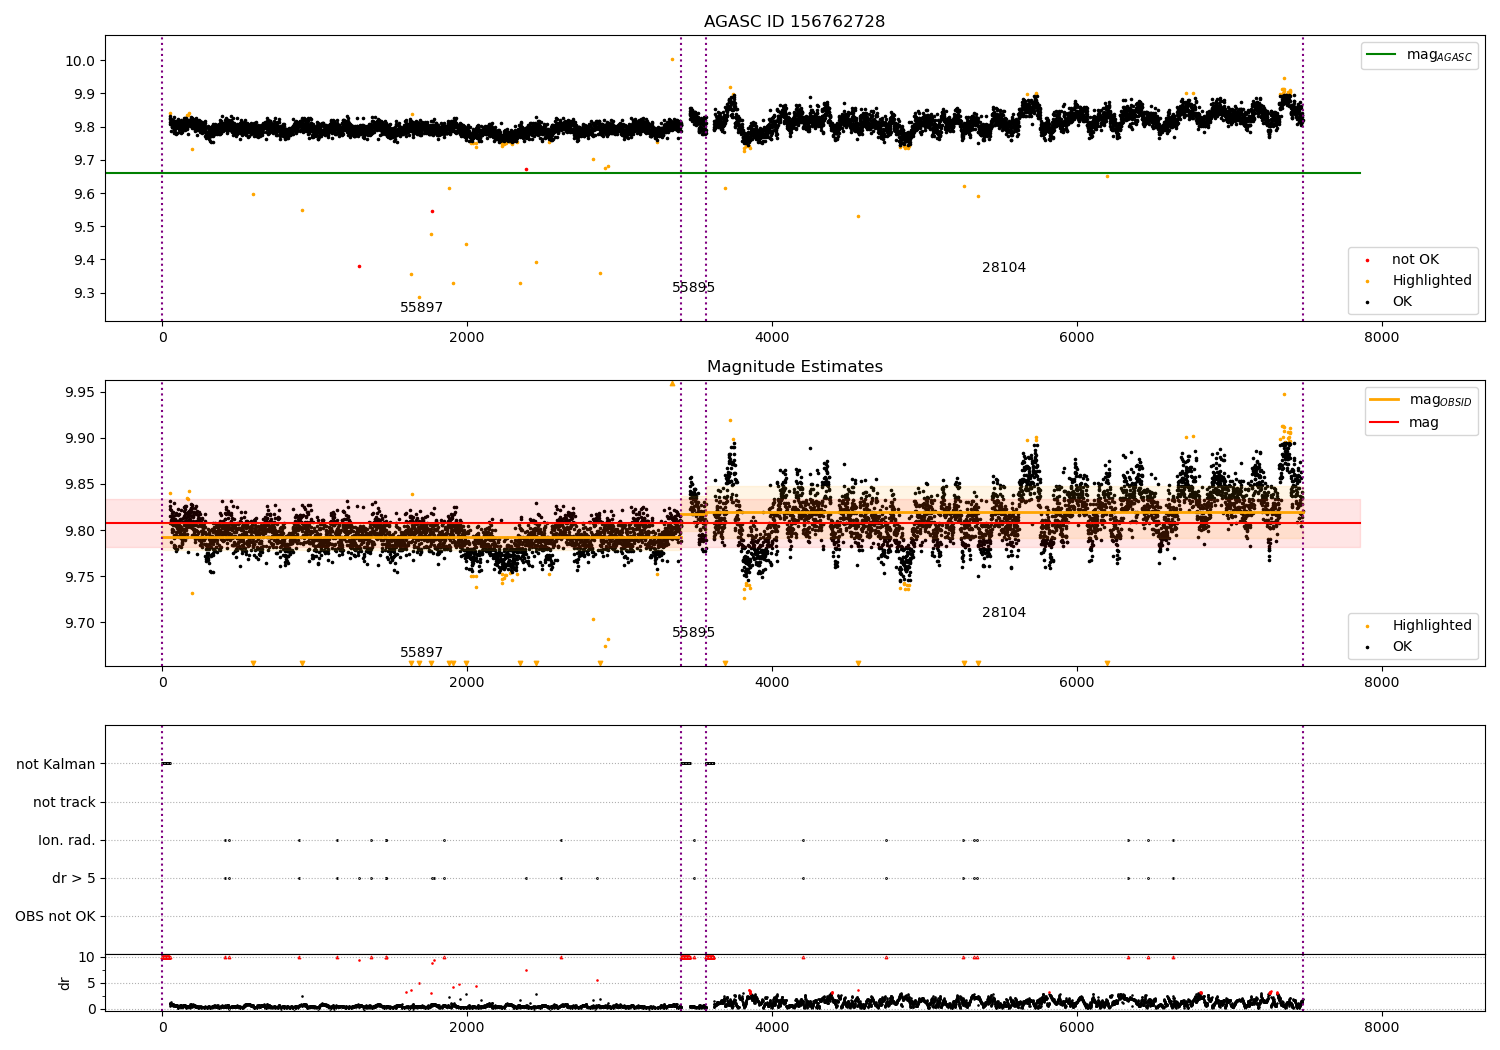This screenshot has width=1500, height=1050.
Task: Click the 'OBS not OK' row label
Action: [x=55, y=916]
